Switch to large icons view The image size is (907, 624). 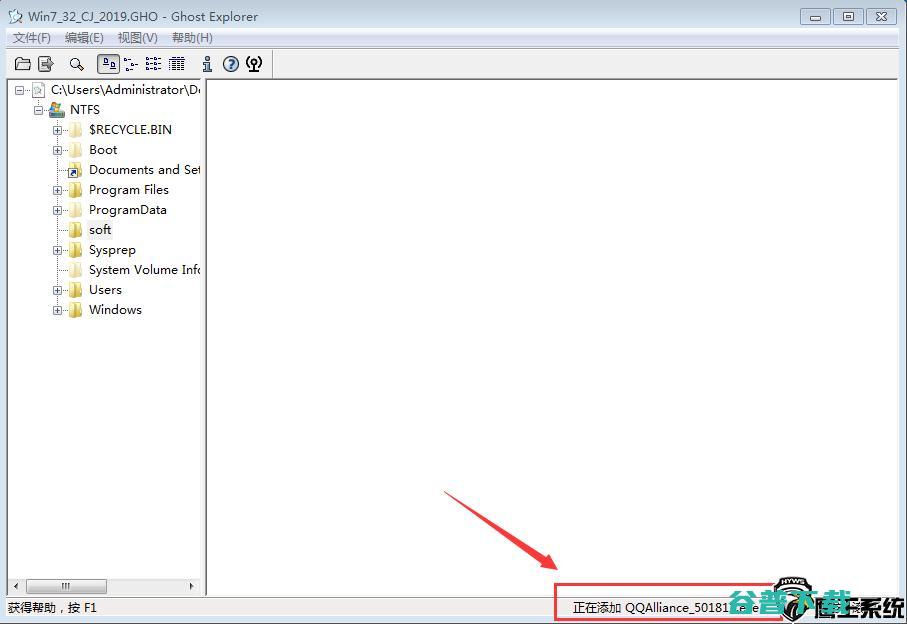coord(108,64)
